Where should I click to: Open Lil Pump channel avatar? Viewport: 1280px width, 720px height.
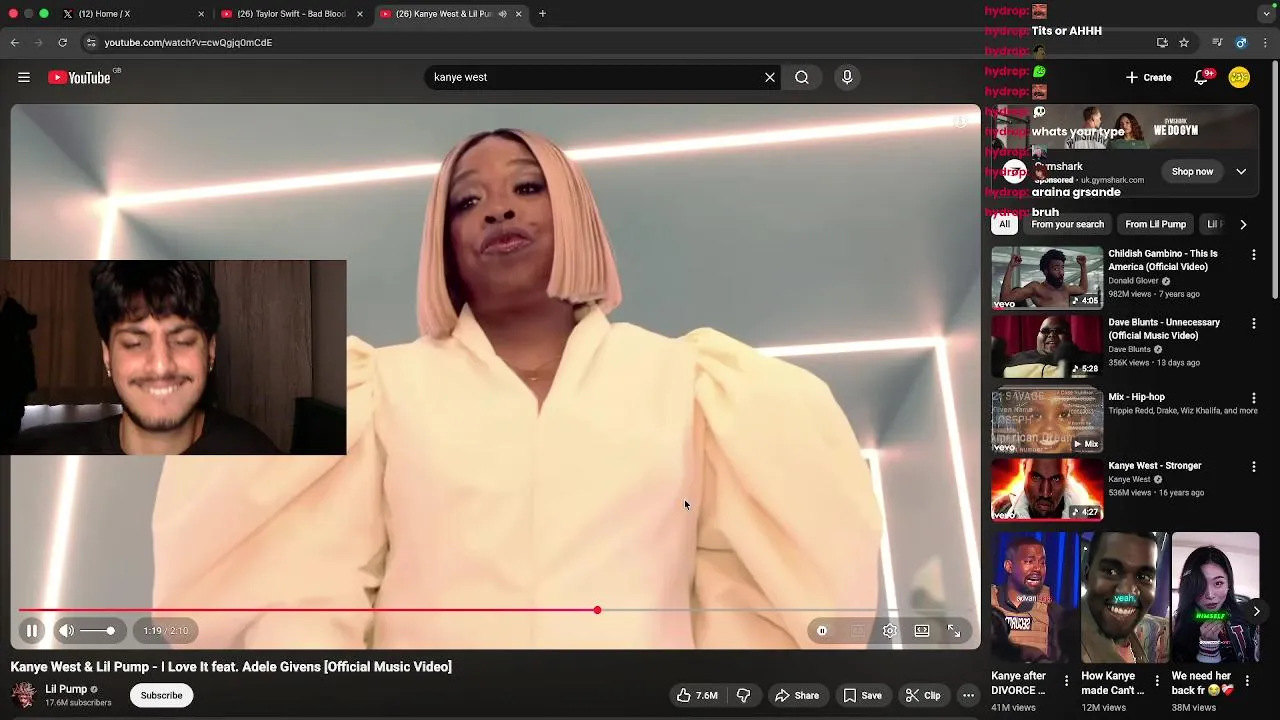pyautogui.click(x=24, y=695)
